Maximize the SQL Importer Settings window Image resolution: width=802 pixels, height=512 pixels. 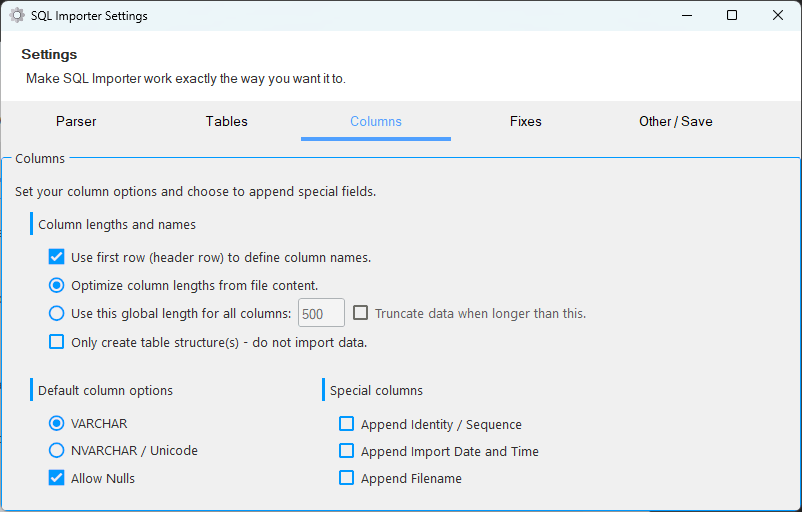(732, 15)
